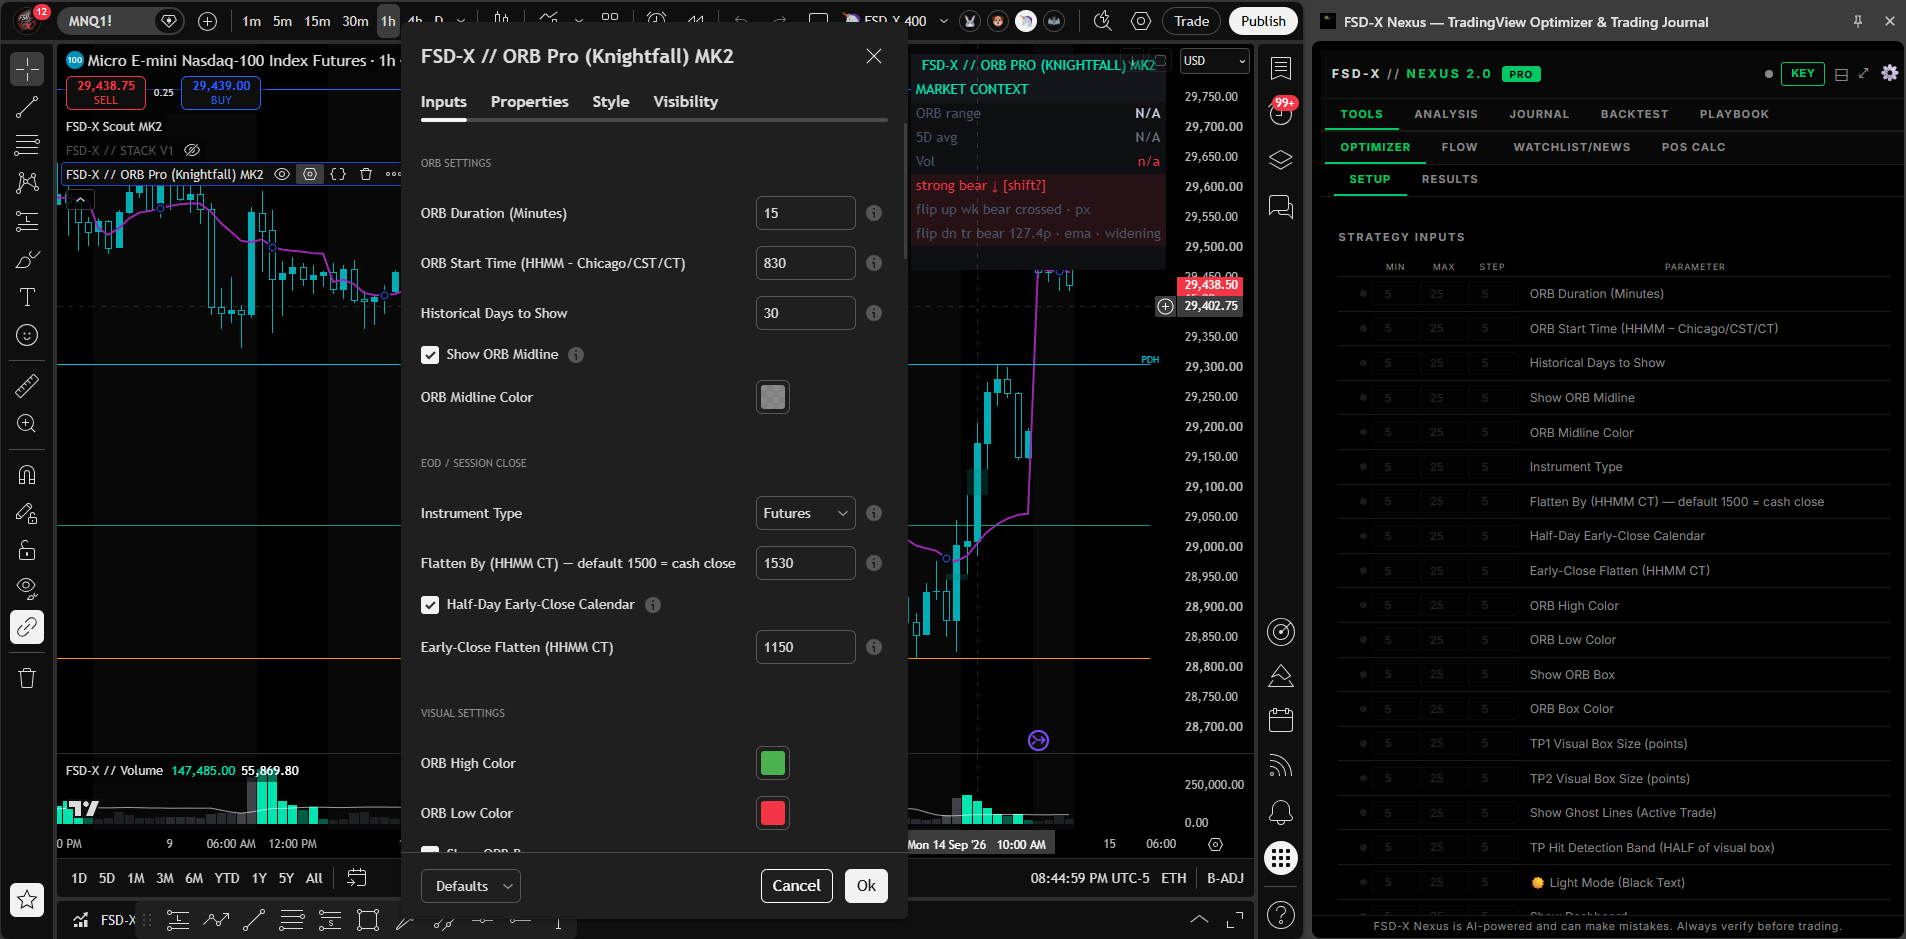Switch to the Style tab

611,102
